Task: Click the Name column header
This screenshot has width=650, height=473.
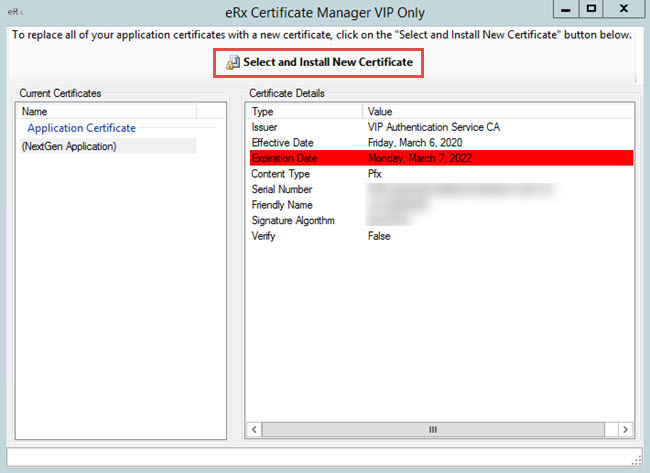Action: point(107,112)
